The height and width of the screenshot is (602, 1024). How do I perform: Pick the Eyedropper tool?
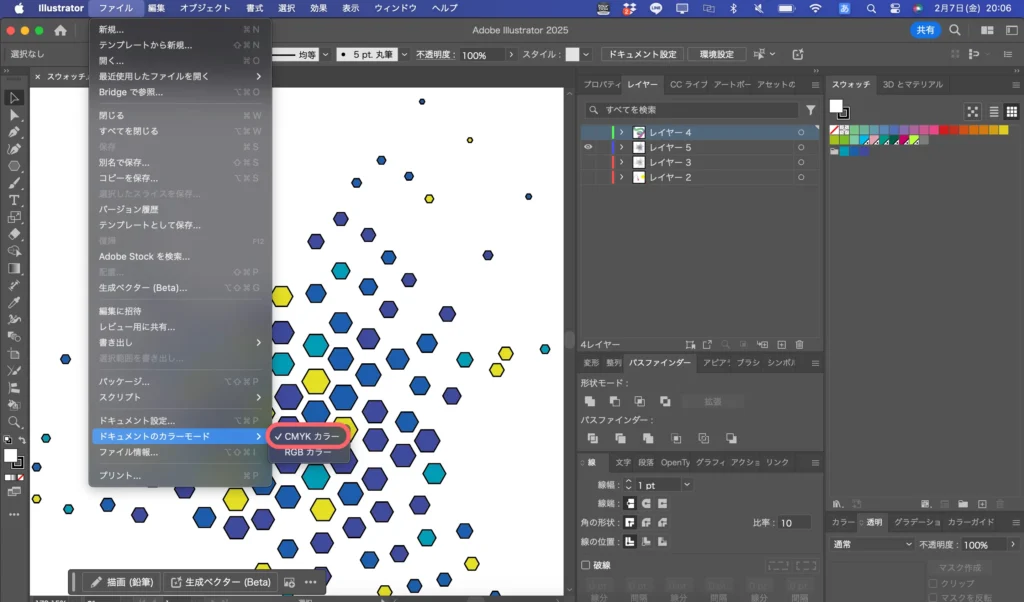[14, 302]
